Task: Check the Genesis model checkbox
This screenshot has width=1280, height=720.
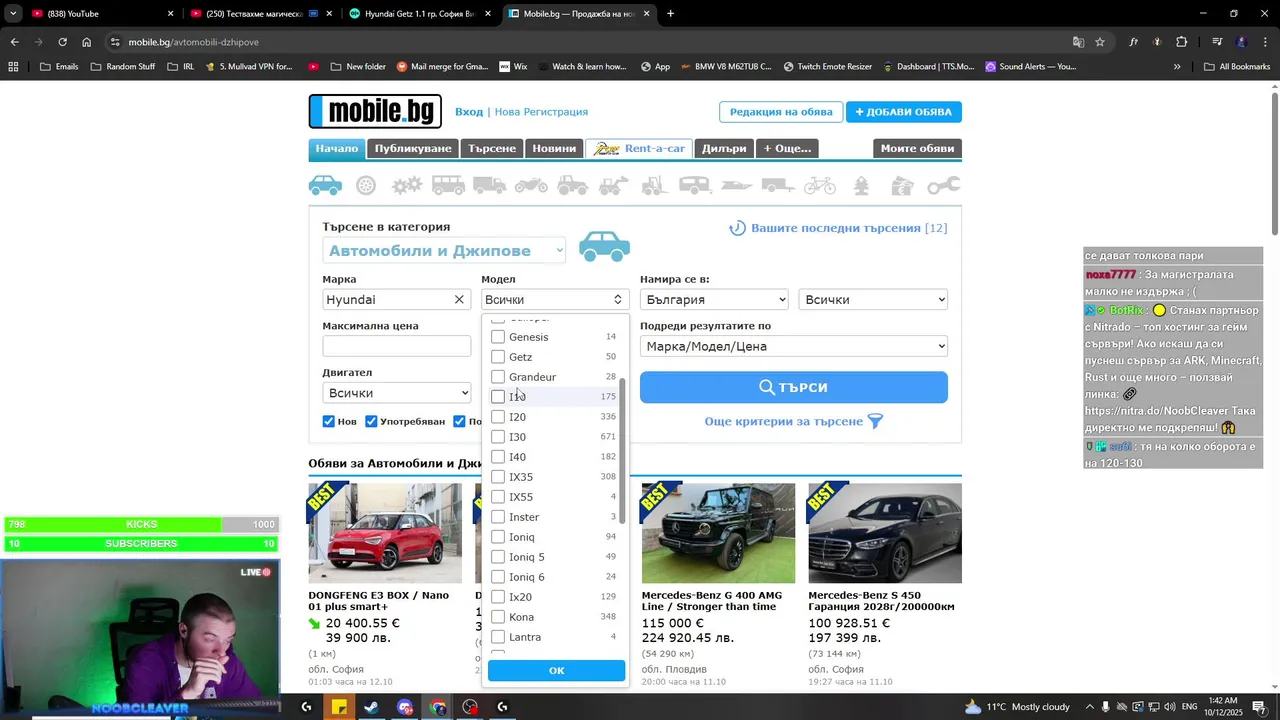Action: tap(498, 337)
